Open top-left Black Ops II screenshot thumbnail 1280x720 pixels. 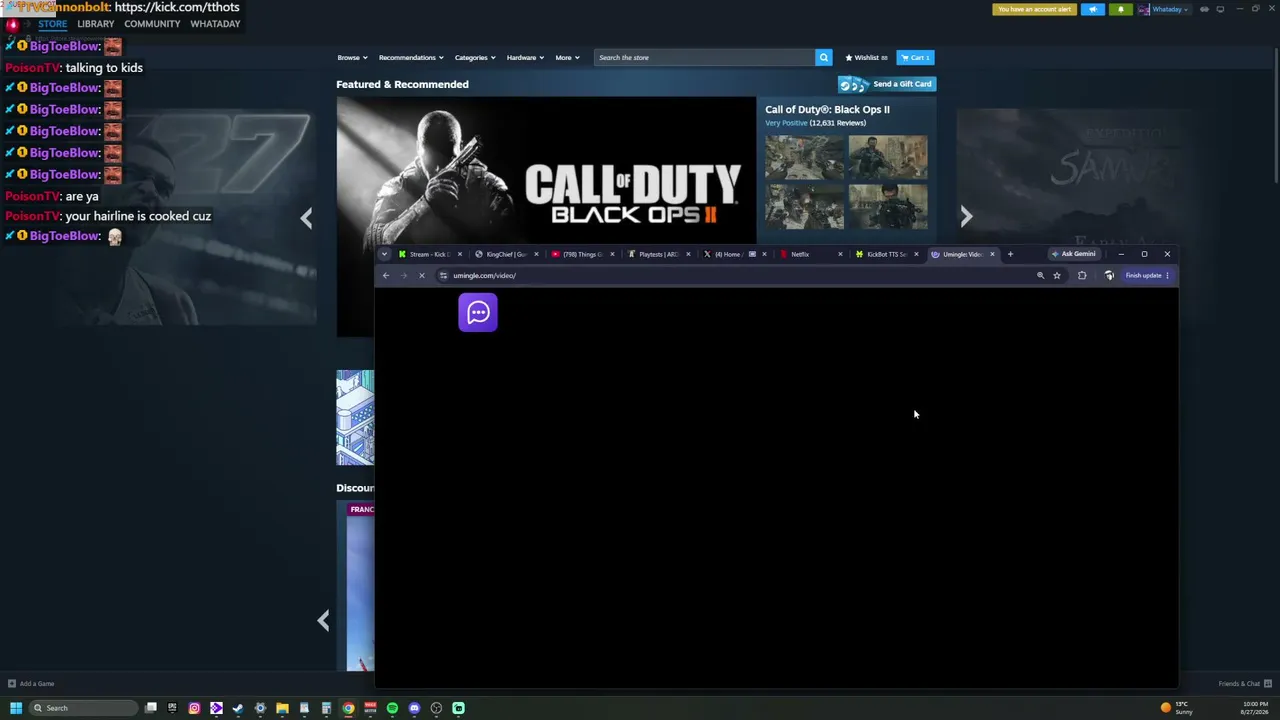pos(805,157)
